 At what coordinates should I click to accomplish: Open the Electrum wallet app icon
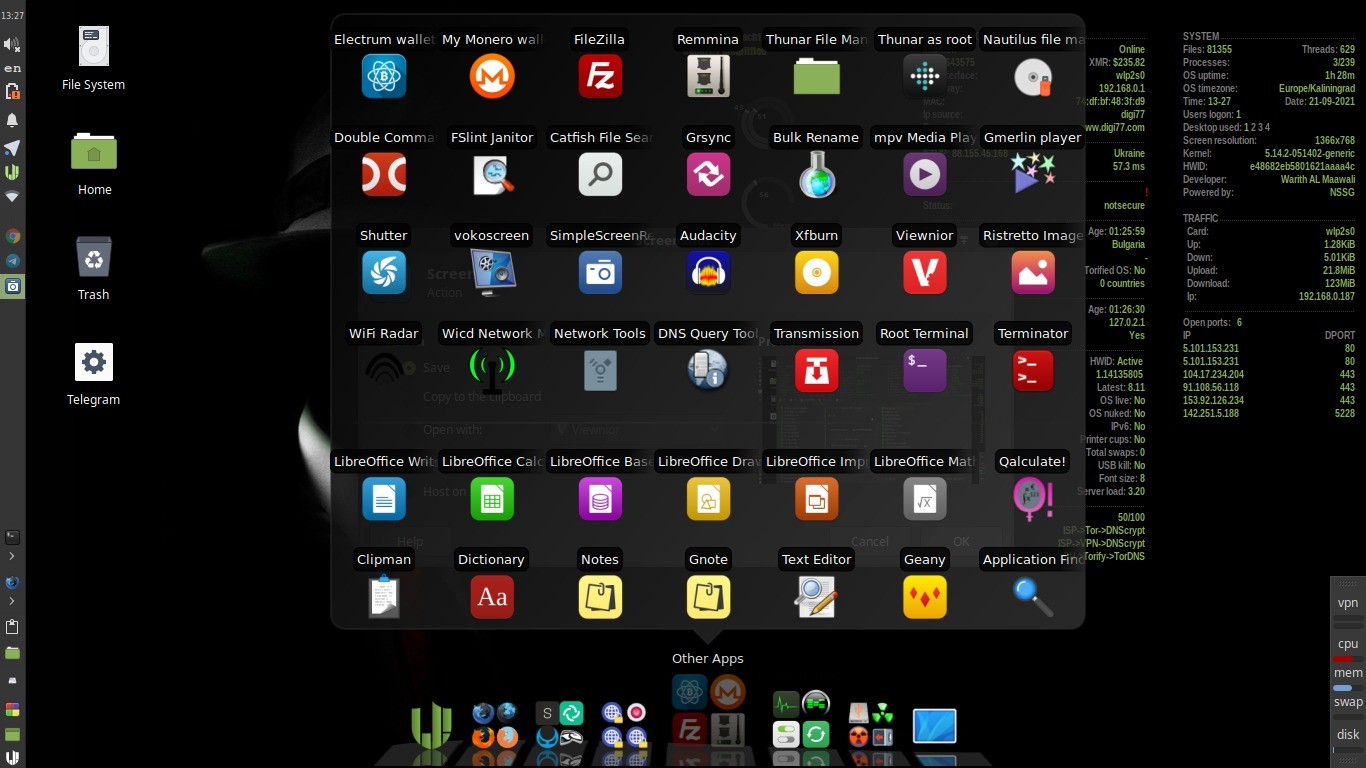tap(384, 76)
